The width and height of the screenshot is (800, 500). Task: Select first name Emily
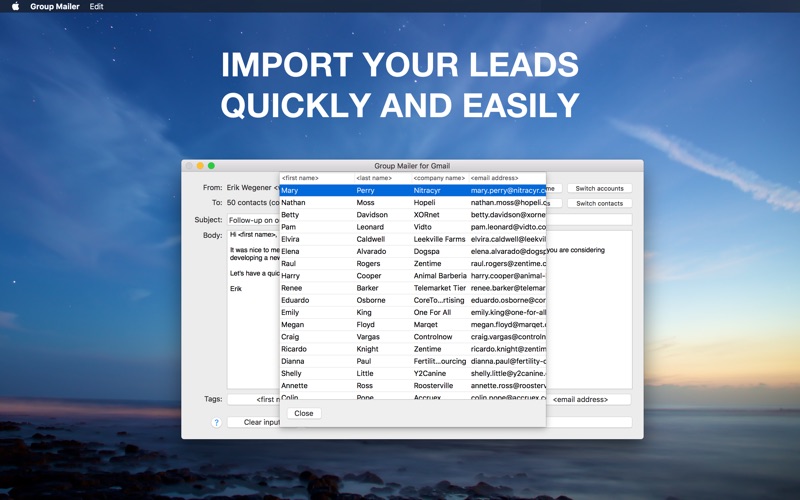[290, 313]
